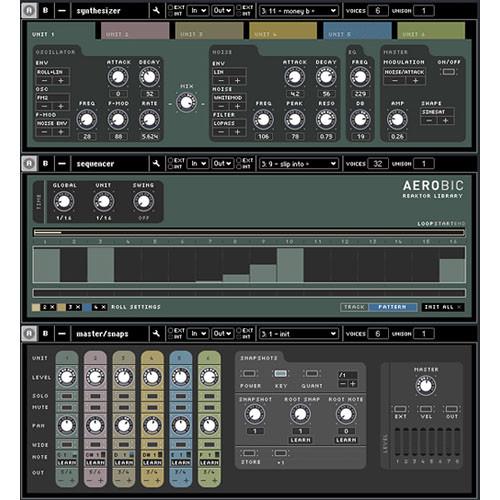Click ROOT NOTE knob
The width and height of the screenshot is (500, 500).
click(346, 414)
